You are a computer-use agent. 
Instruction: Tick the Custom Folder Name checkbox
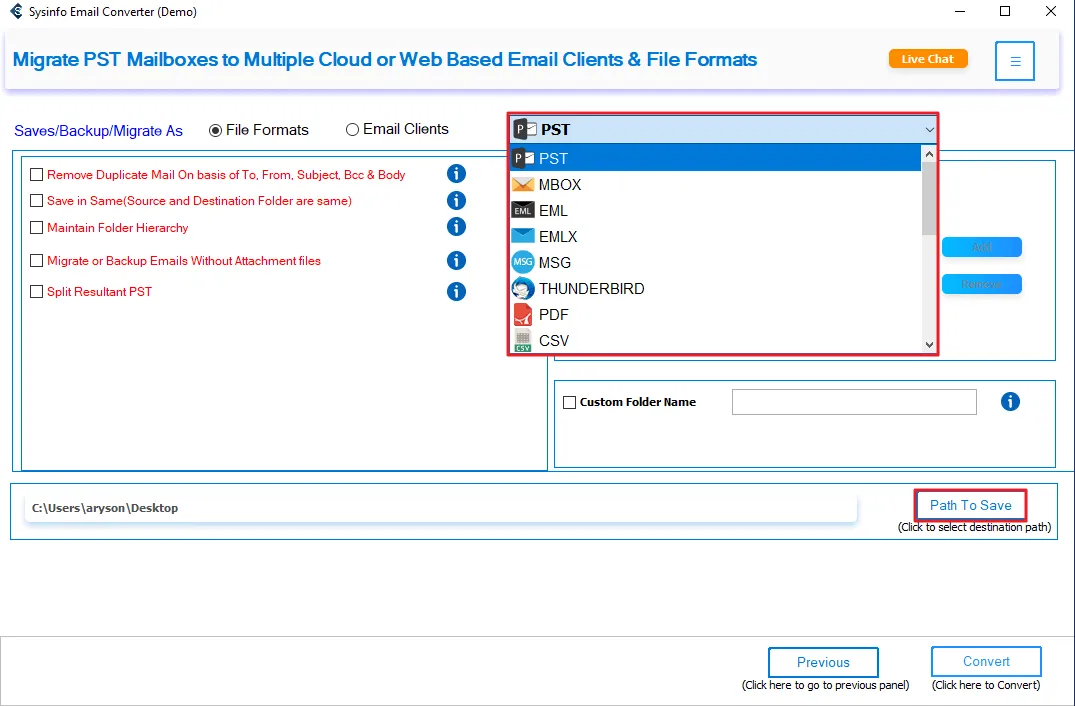pos(570,403)
